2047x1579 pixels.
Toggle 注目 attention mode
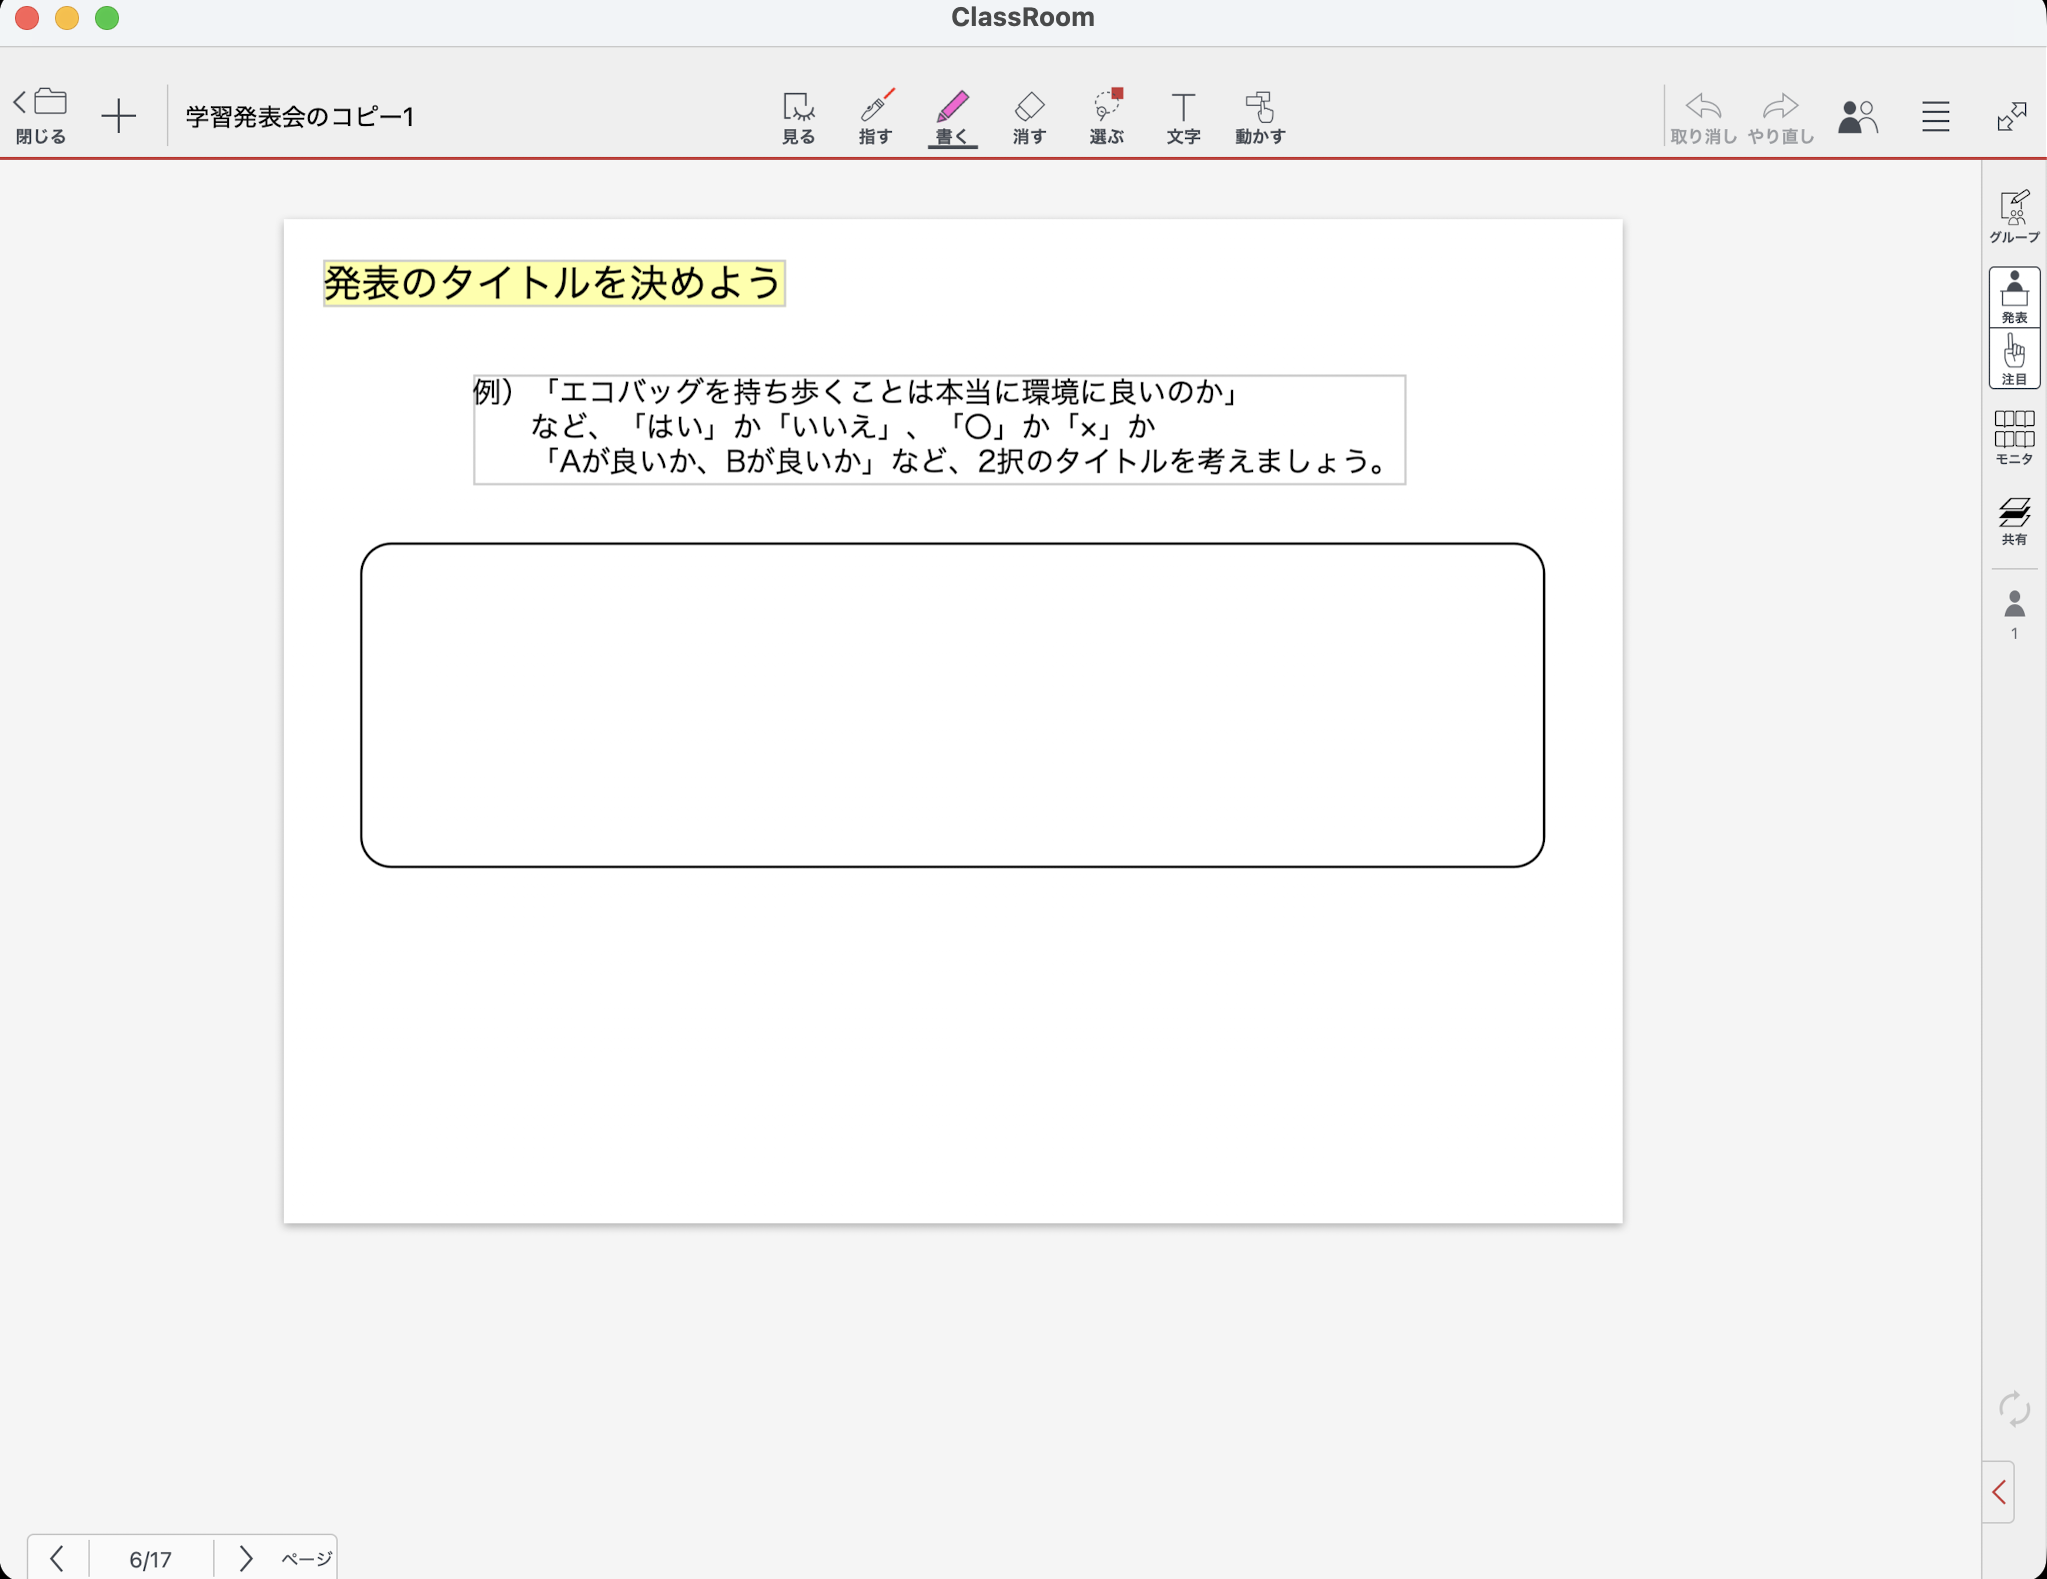[x=2013, y=359]
